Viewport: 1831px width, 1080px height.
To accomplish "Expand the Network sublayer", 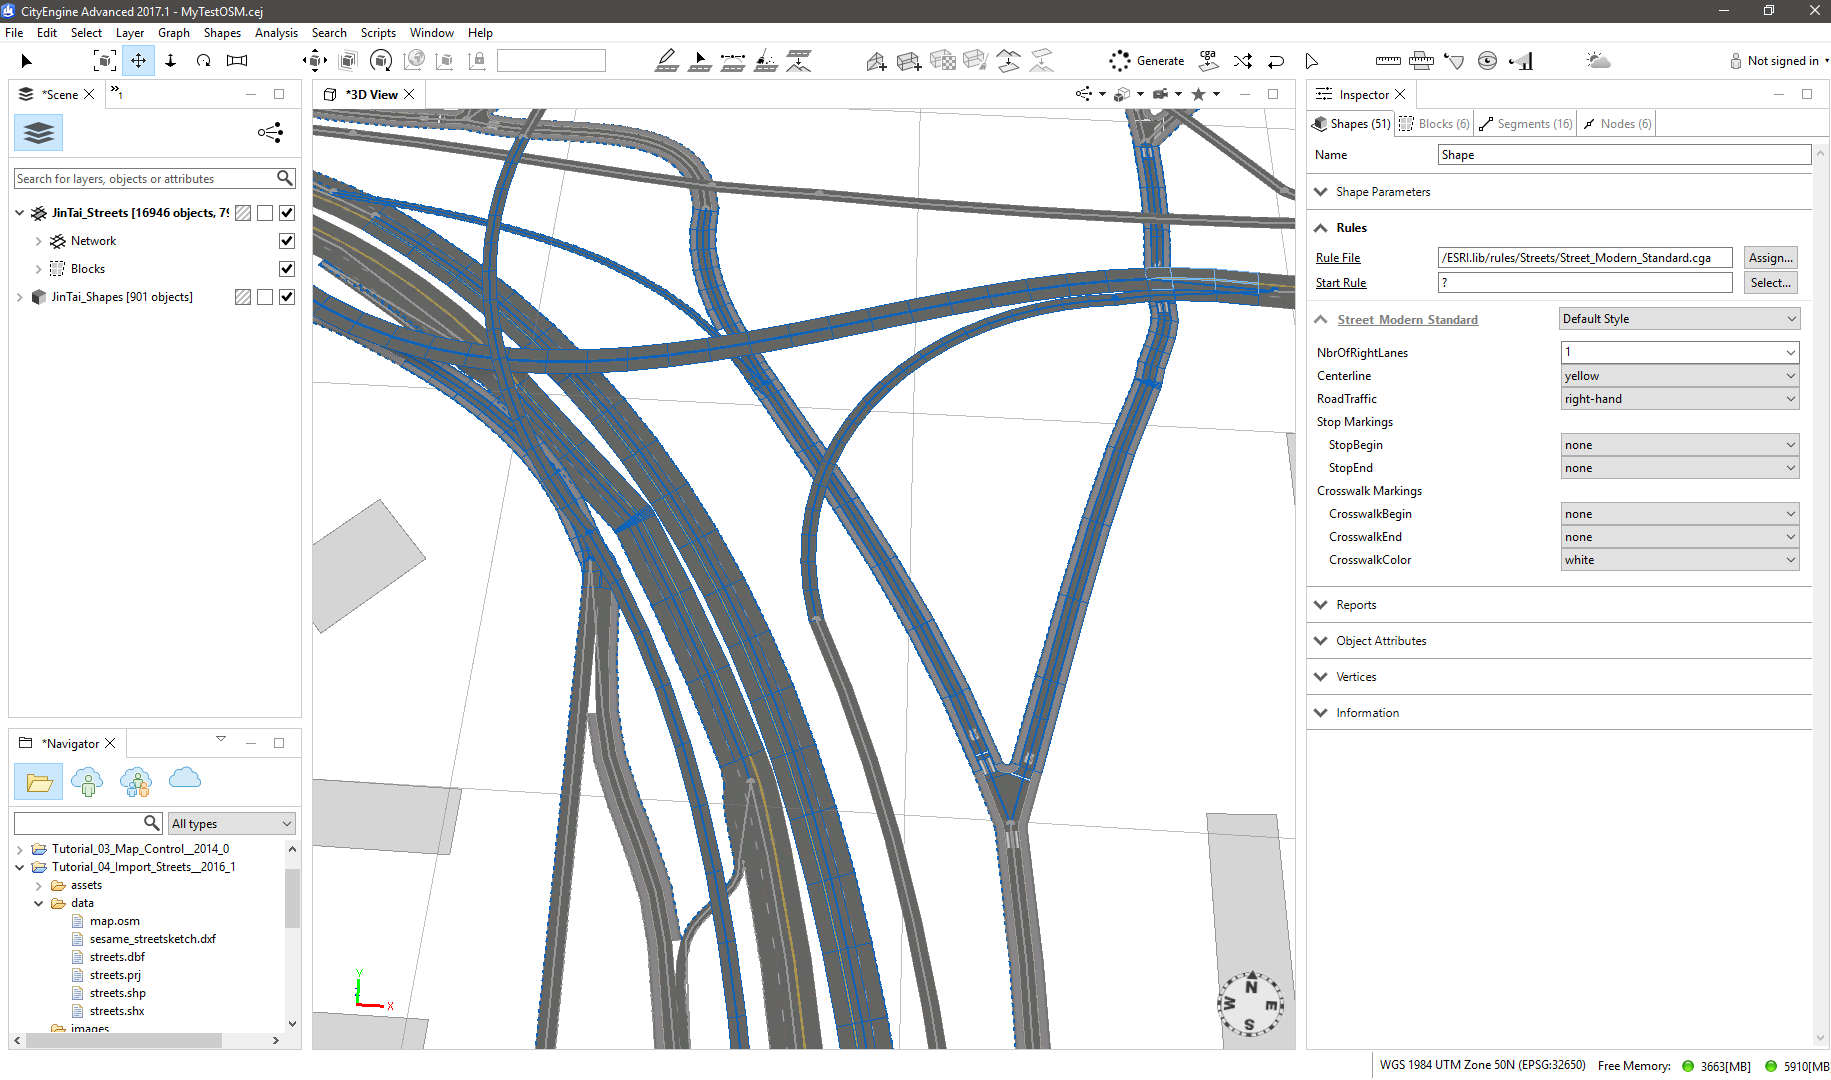I will 38,241.
